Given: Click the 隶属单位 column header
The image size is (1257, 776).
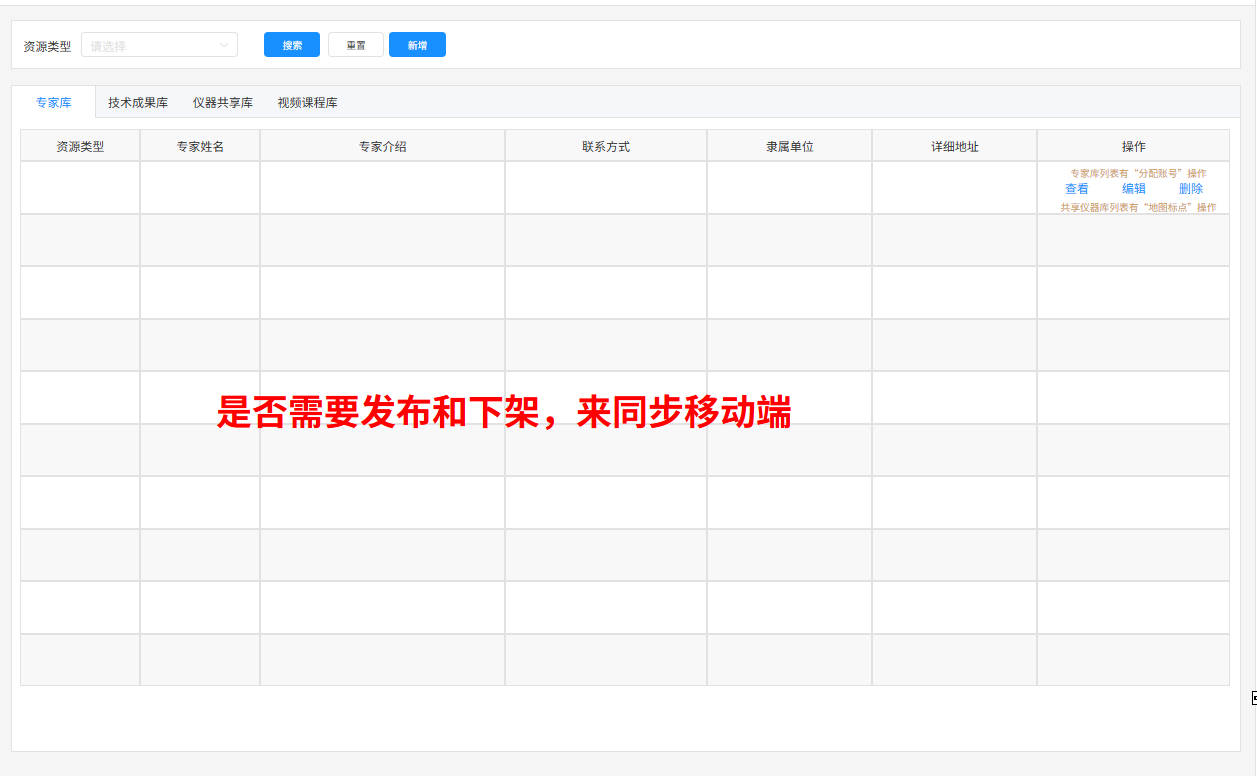Looking at the screenshot, I should 790,146.
